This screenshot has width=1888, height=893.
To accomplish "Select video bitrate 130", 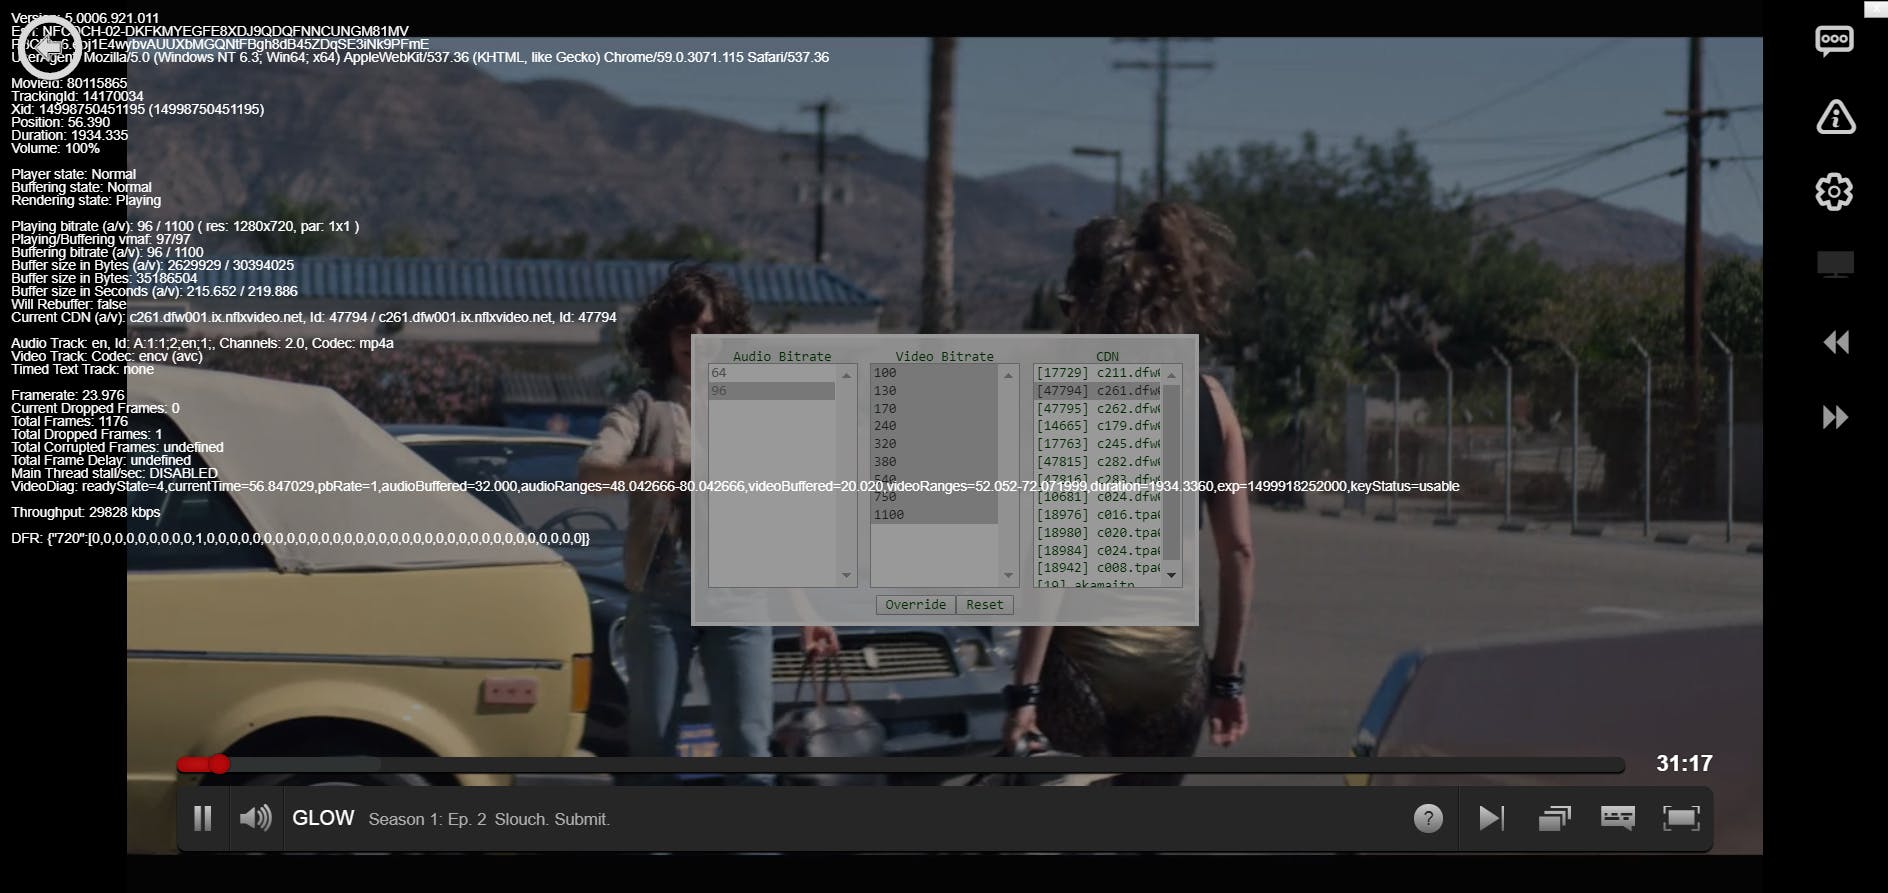I will (x=934, y=391).
